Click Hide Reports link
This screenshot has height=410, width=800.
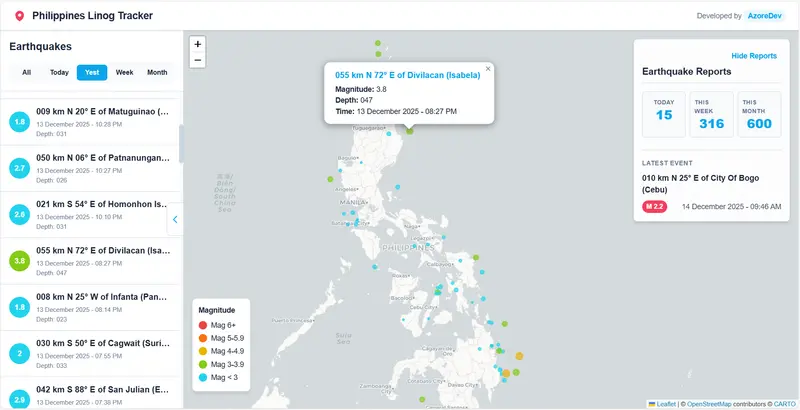pos(754,56)
